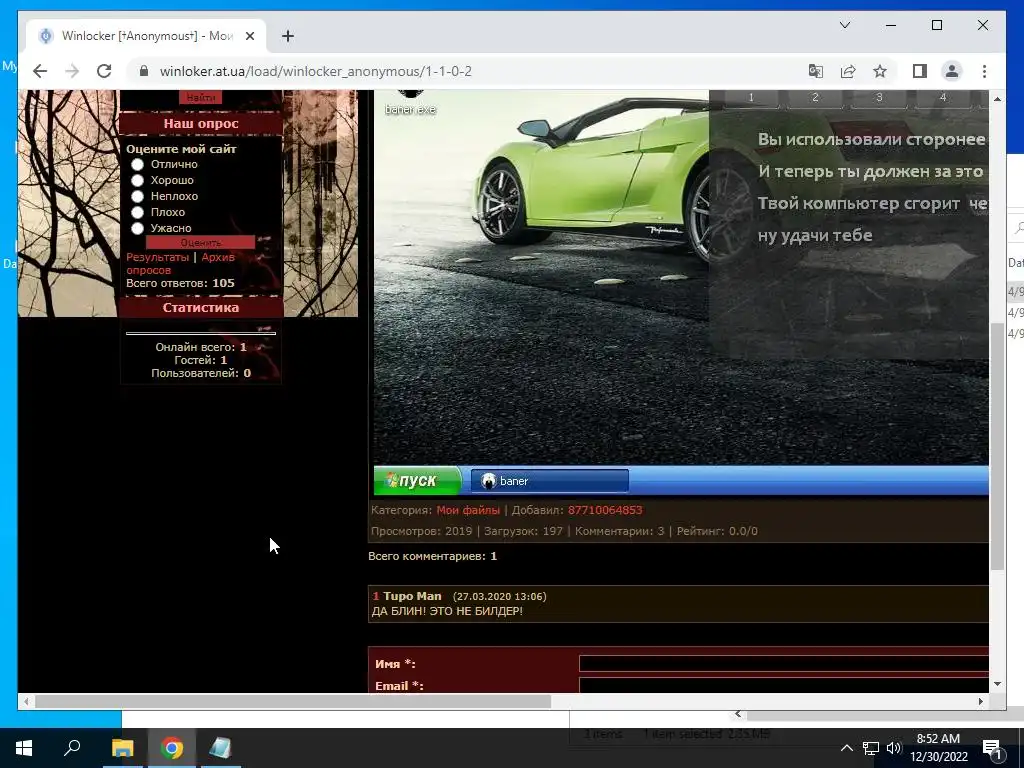Open a new tab
The height and width of the screenshot is (768, 1024).
tap(287, 36)
